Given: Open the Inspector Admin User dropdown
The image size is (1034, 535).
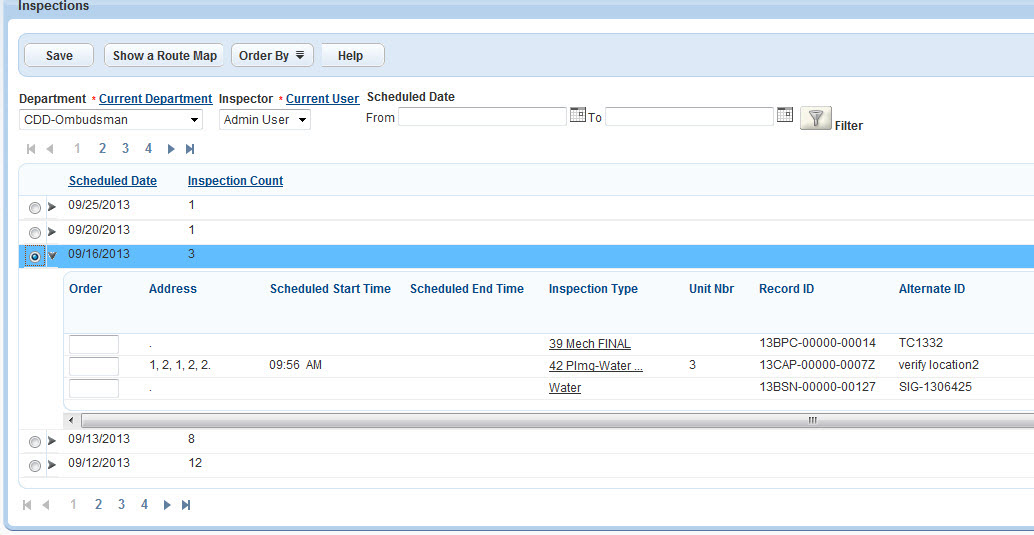Looking at the screenshot, I should [264, 120].
